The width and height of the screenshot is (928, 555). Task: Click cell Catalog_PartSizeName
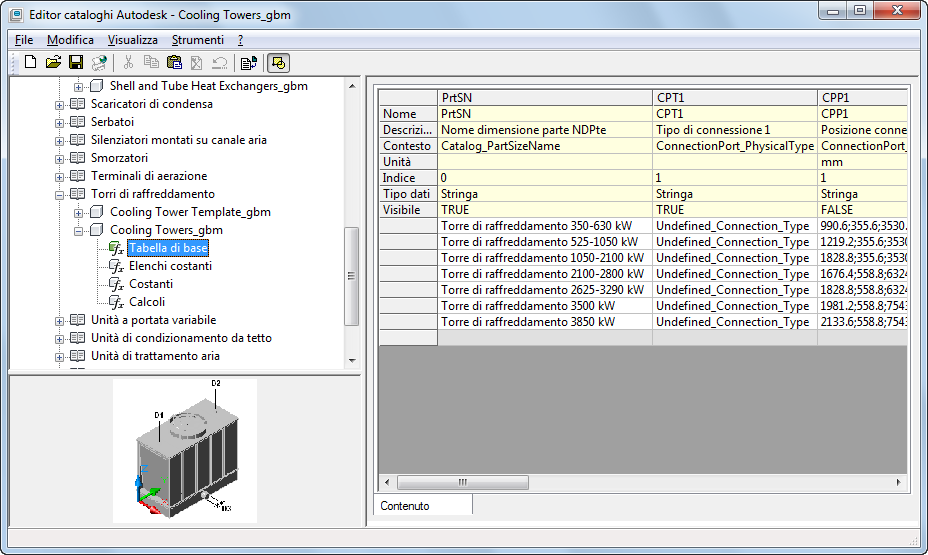click(x=544, y=146)
